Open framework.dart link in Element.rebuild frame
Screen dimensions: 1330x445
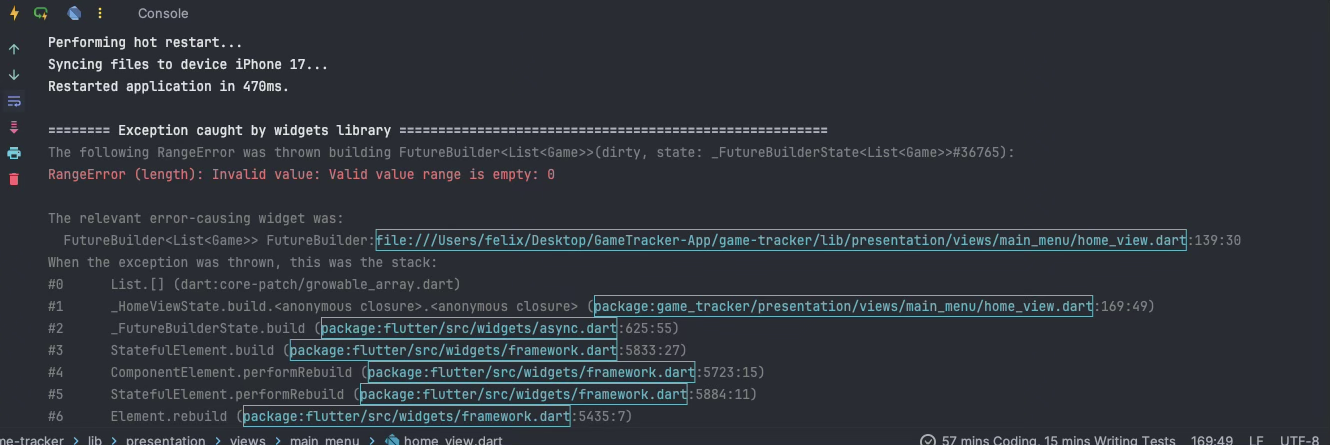point(406,416)
